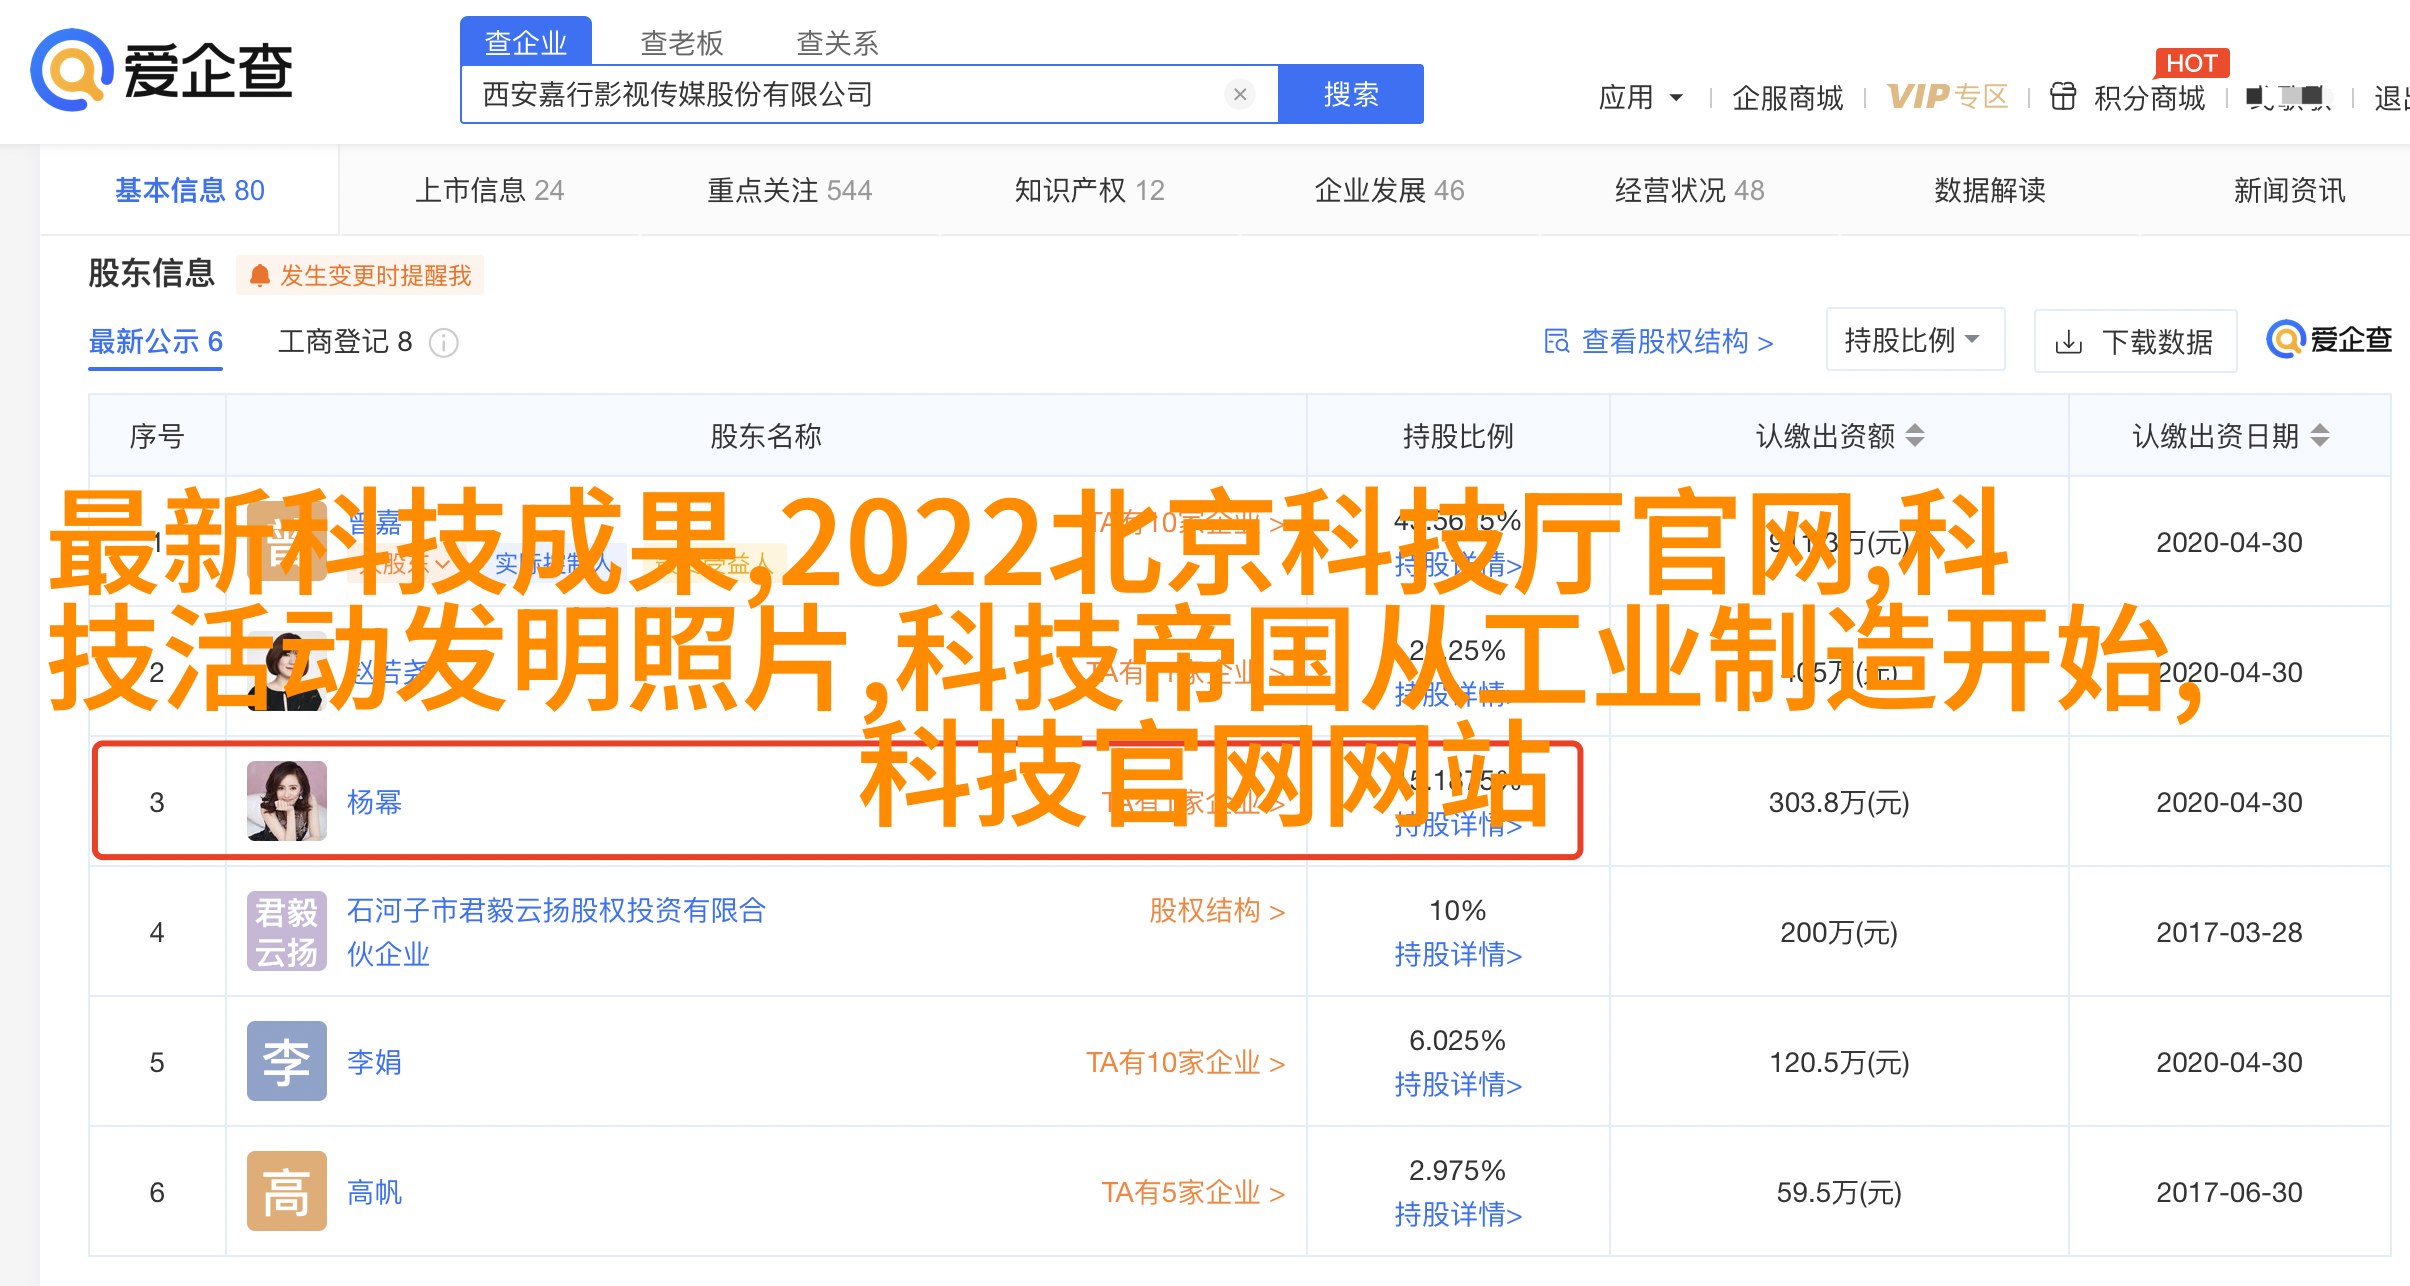Open the VIP专区 link
2410x1286 pixels.
click(1948, 96)
